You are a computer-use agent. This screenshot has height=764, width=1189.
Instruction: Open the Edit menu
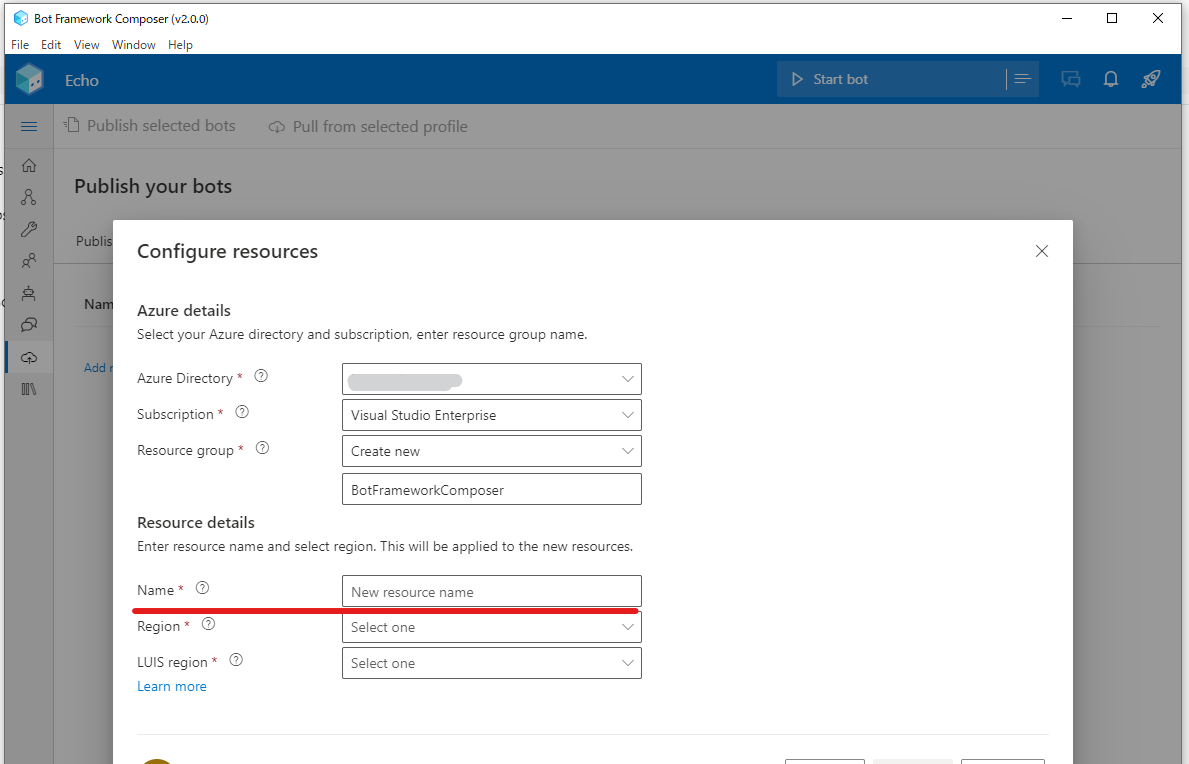pos(51,45)
